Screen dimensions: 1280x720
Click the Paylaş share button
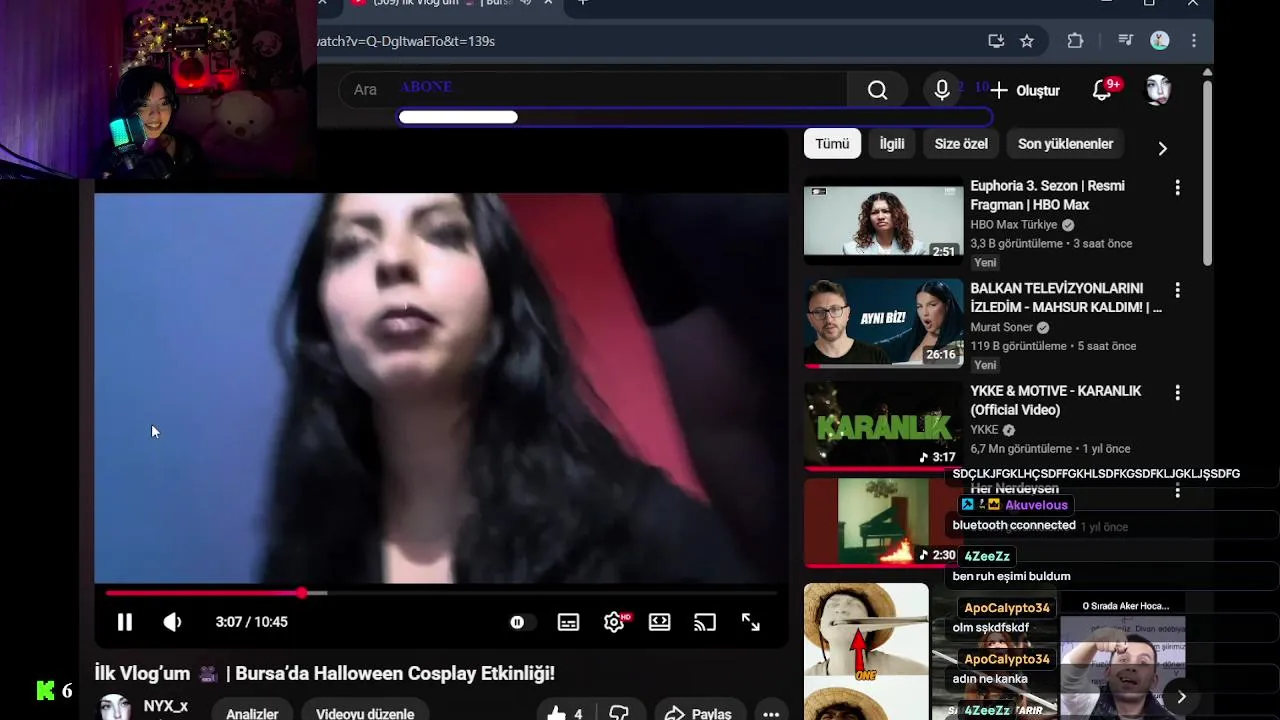coord(699,713)
